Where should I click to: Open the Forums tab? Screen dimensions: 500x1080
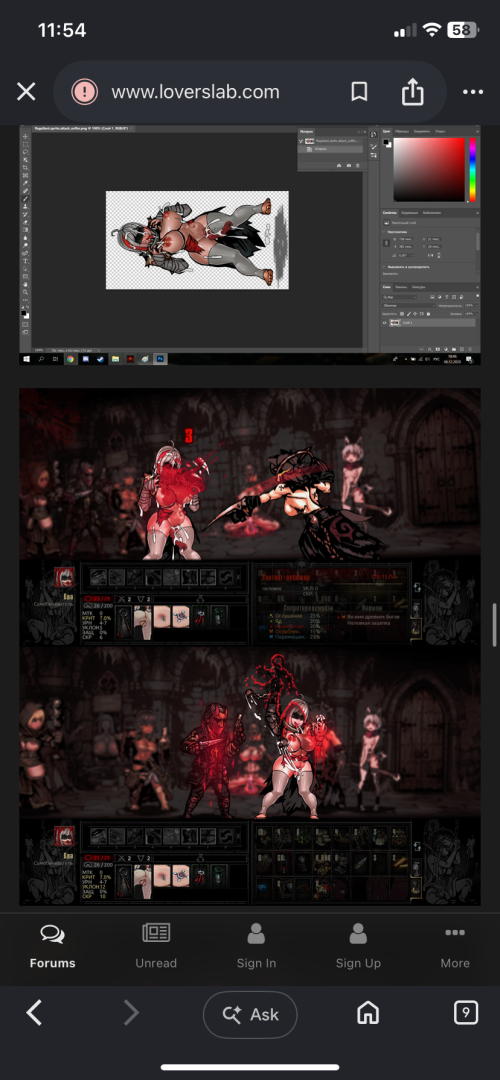coord(52,946)
